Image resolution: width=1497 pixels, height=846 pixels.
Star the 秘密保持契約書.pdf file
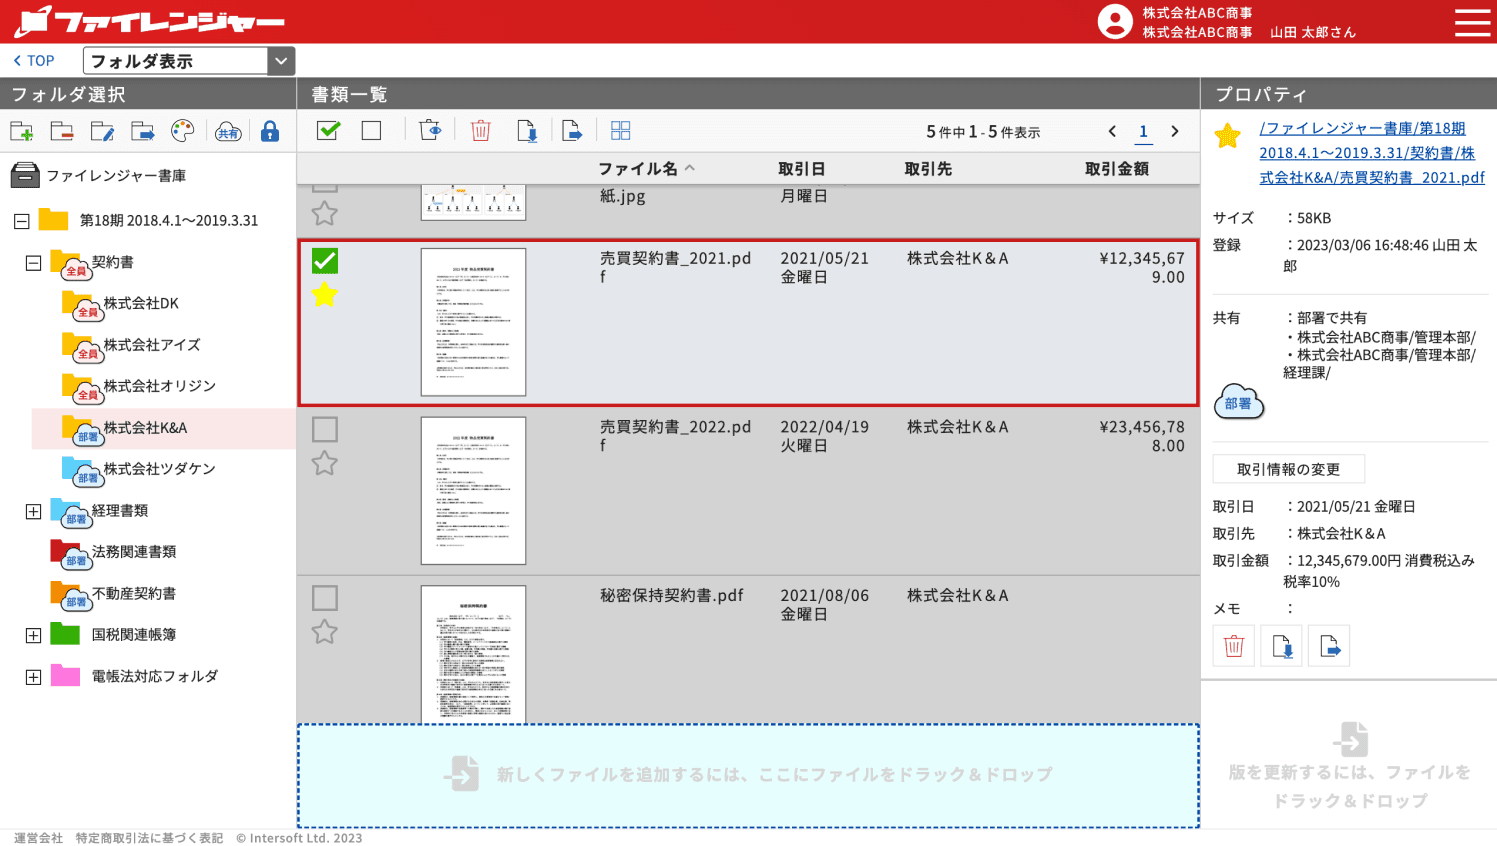coord(325,632)
